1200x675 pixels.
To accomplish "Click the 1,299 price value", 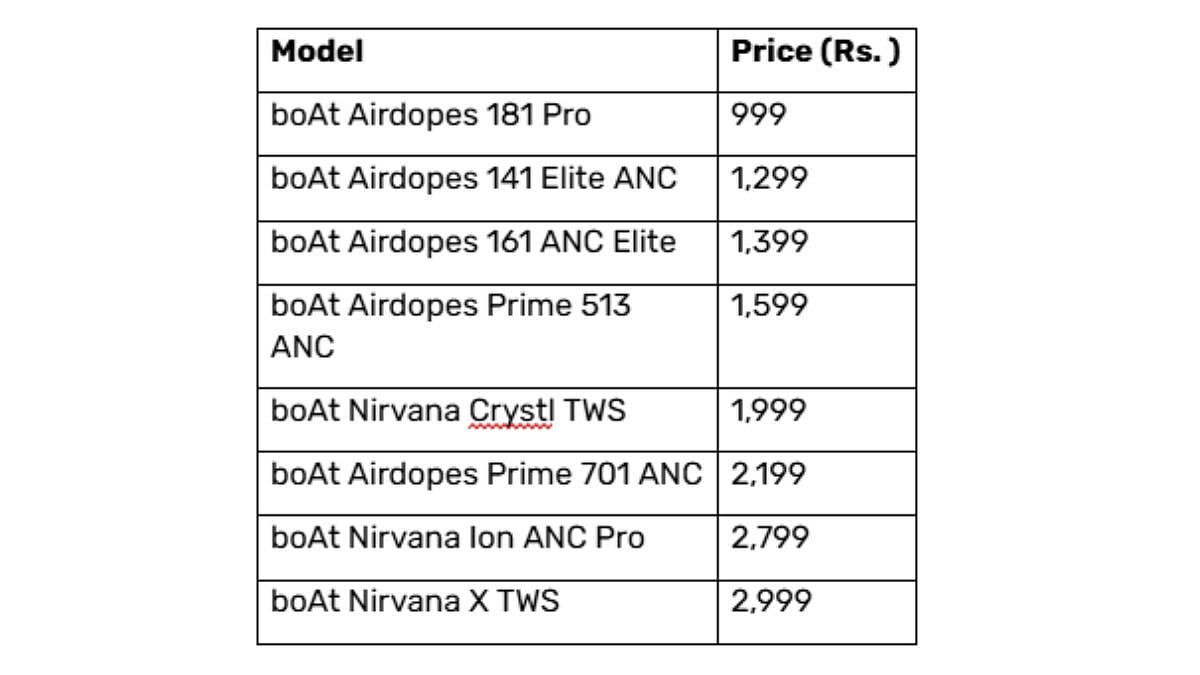I will pos(769,179).
